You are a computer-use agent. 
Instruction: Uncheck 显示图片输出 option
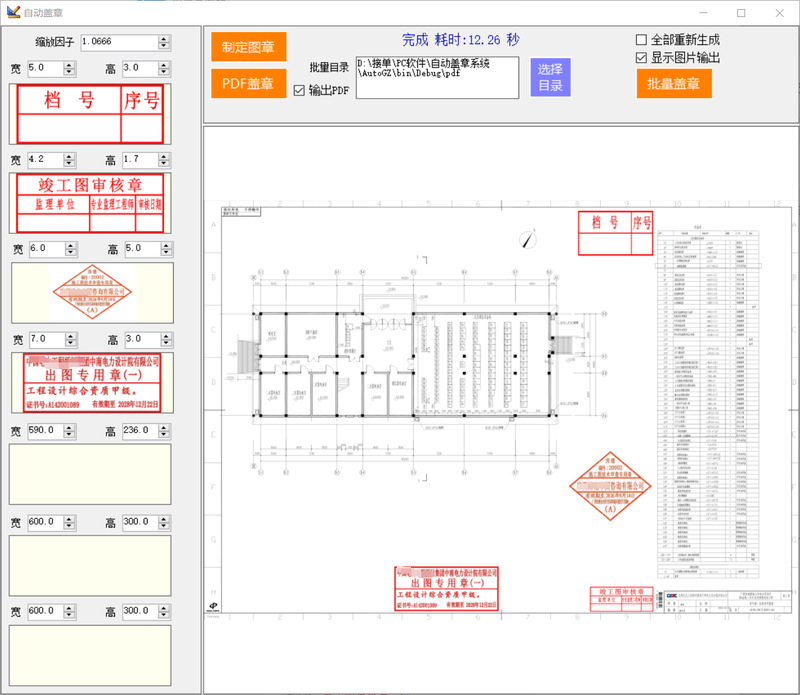tap(641, 58)
